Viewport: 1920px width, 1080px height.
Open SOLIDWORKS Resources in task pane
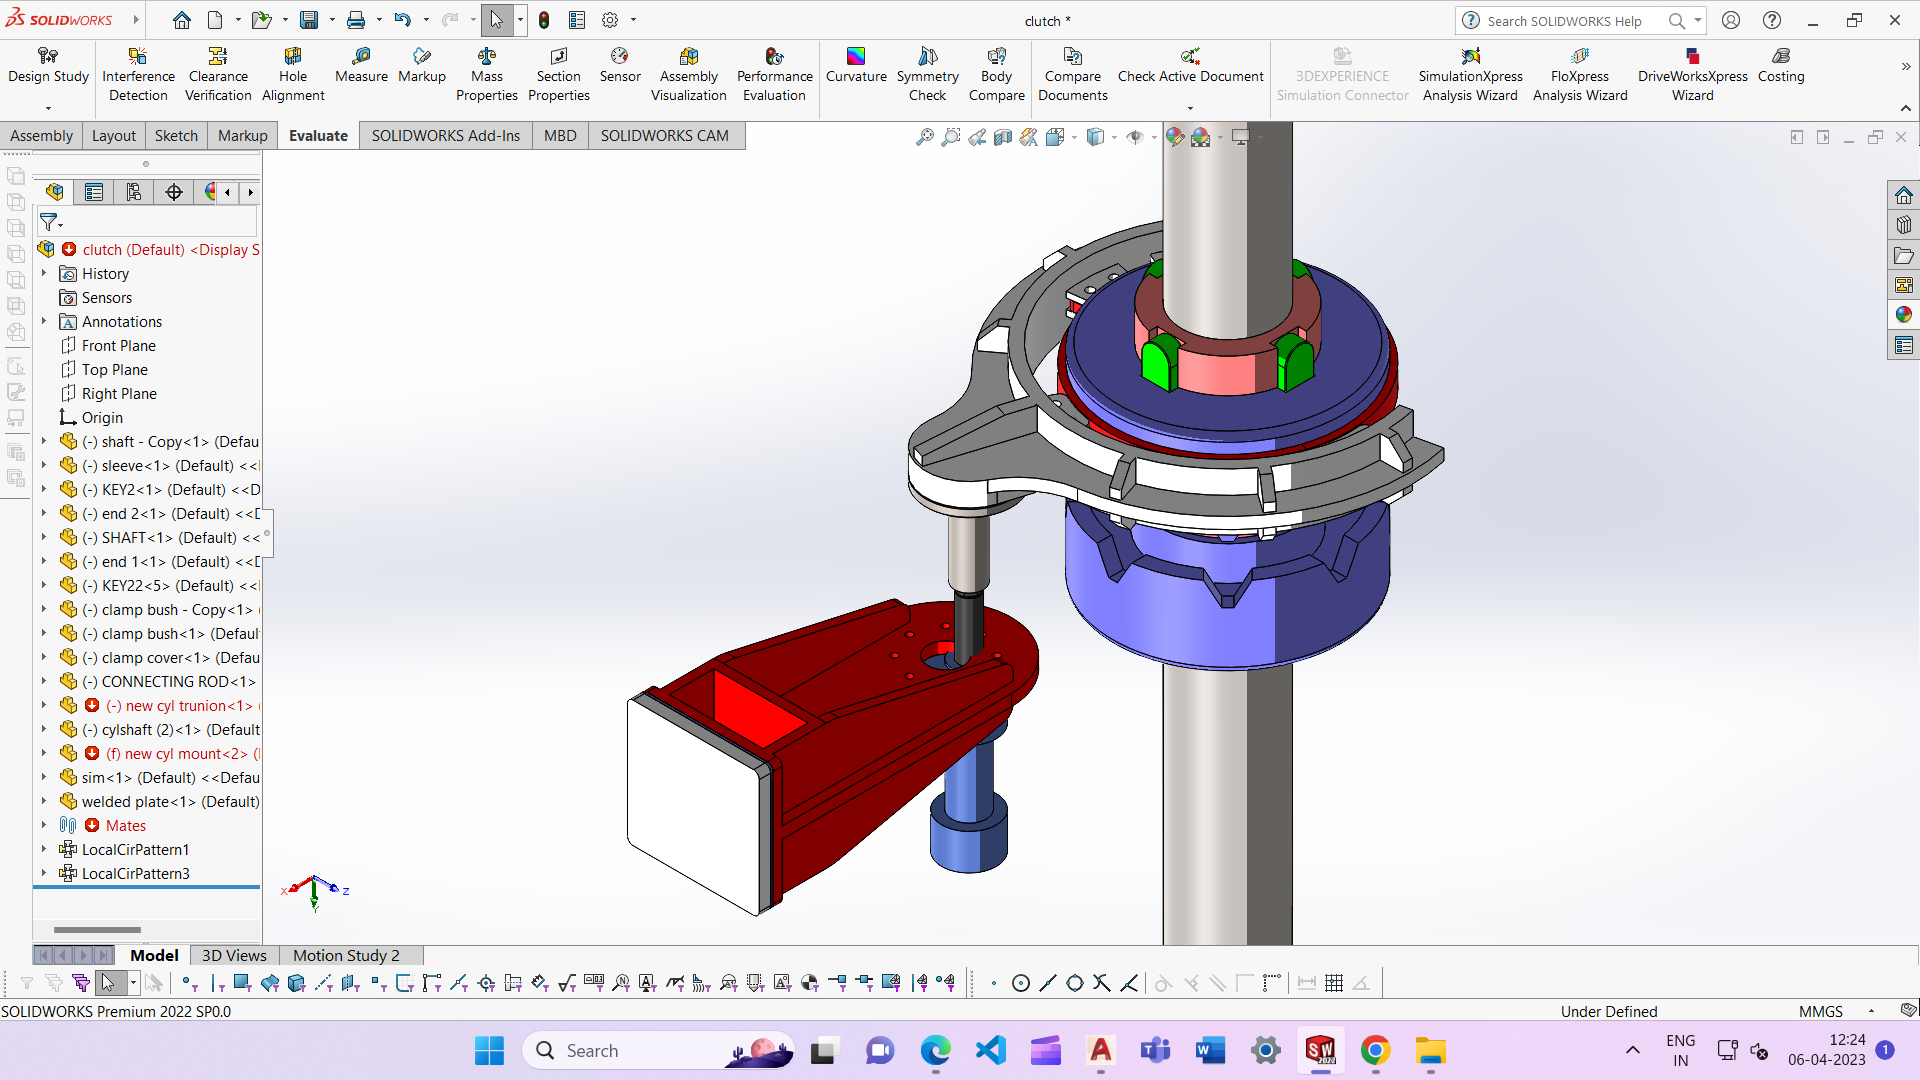pos(1903,195)
